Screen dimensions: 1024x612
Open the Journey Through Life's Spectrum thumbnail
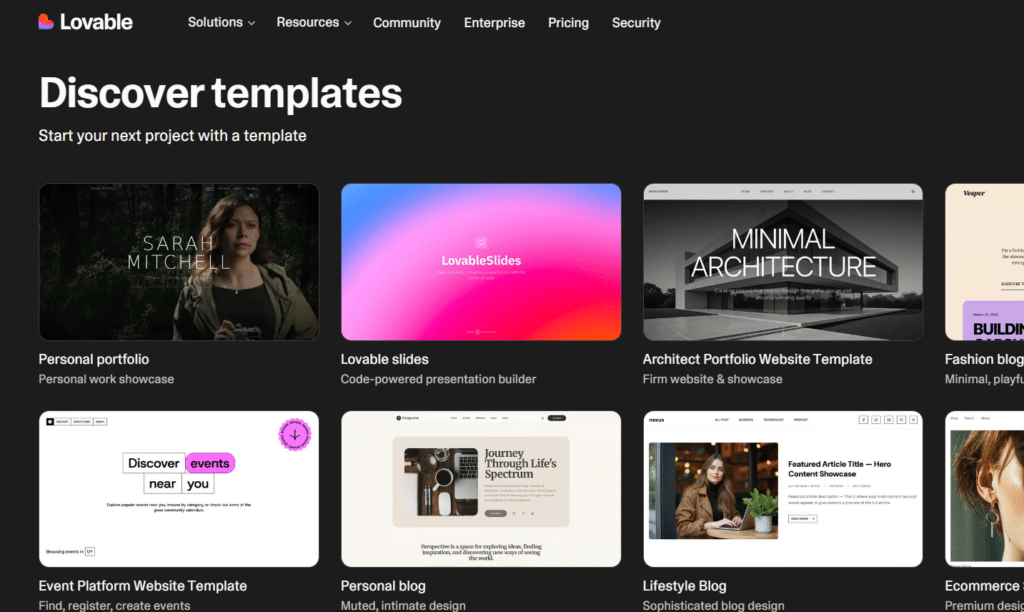point(481,489)
